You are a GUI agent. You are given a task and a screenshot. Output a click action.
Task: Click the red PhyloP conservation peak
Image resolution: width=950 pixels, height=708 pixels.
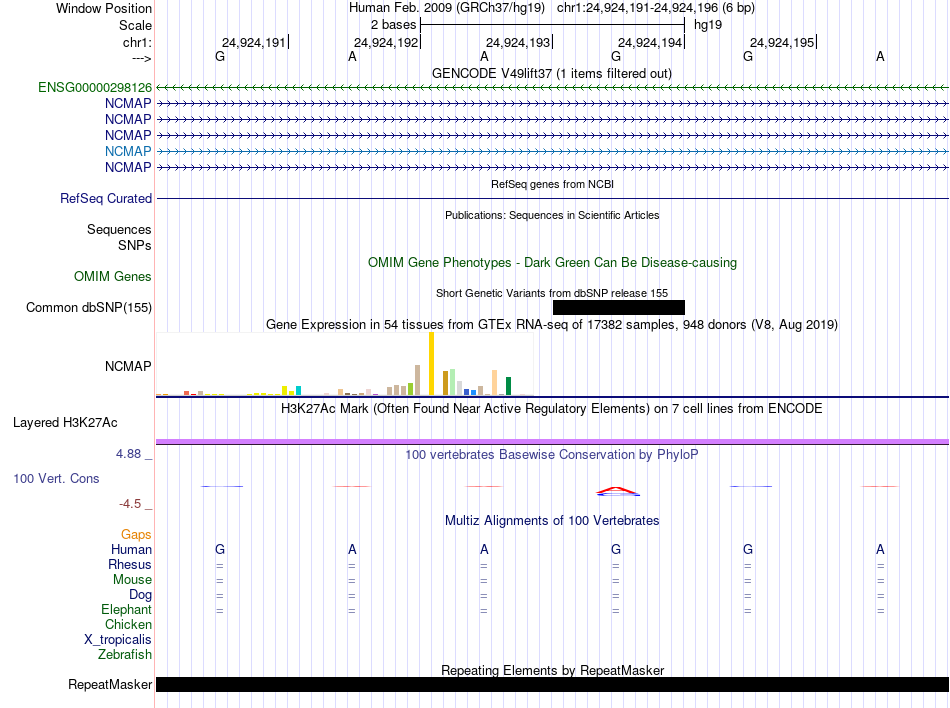(617, 490)
